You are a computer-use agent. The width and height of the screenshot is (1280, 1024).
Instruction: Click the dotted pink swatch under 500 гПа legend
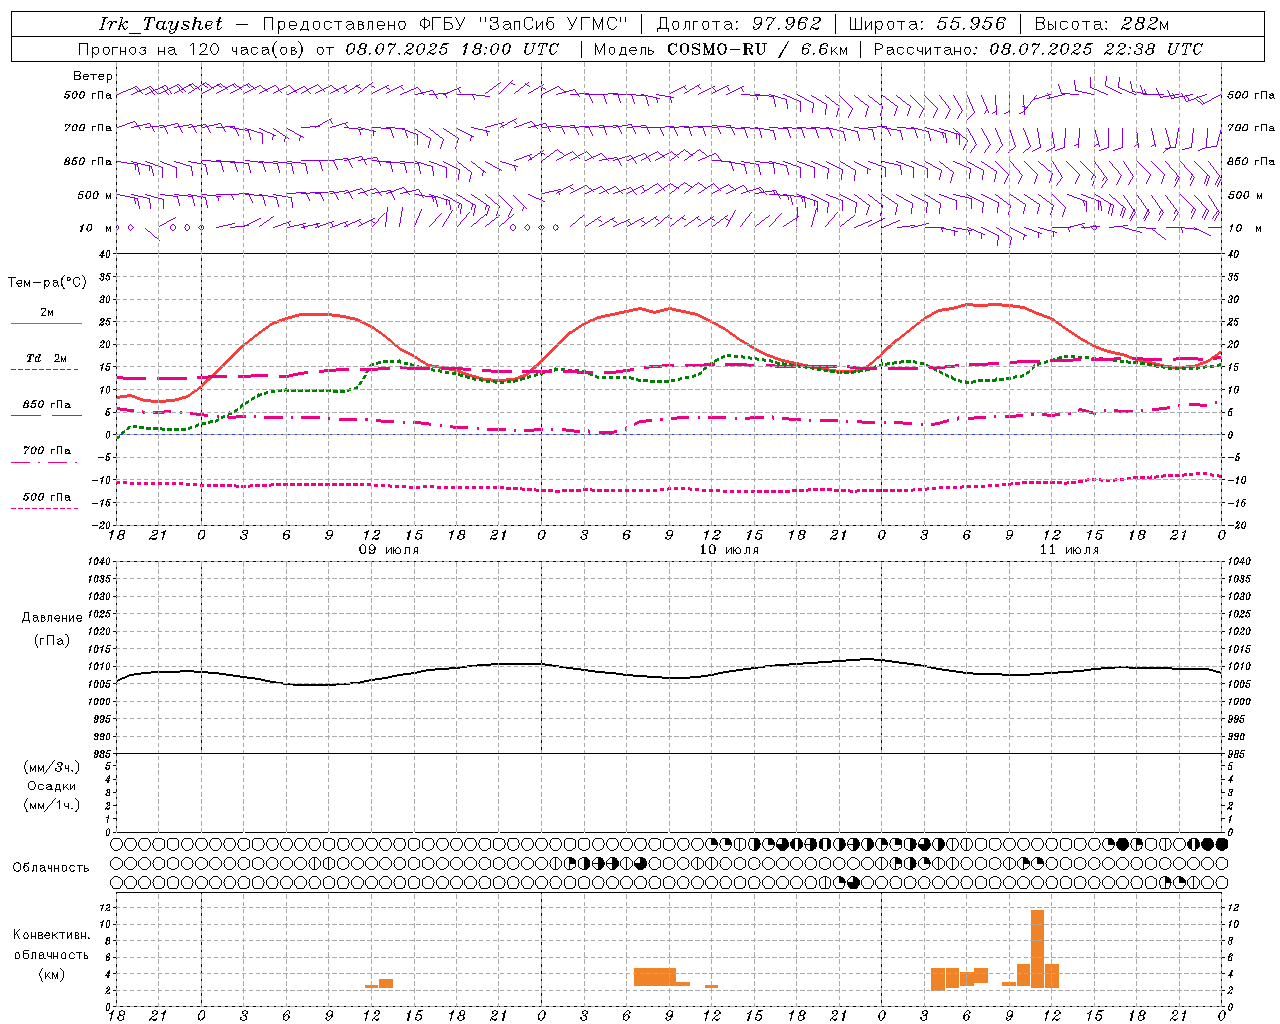pyautogui.click(x=45, y=508)
